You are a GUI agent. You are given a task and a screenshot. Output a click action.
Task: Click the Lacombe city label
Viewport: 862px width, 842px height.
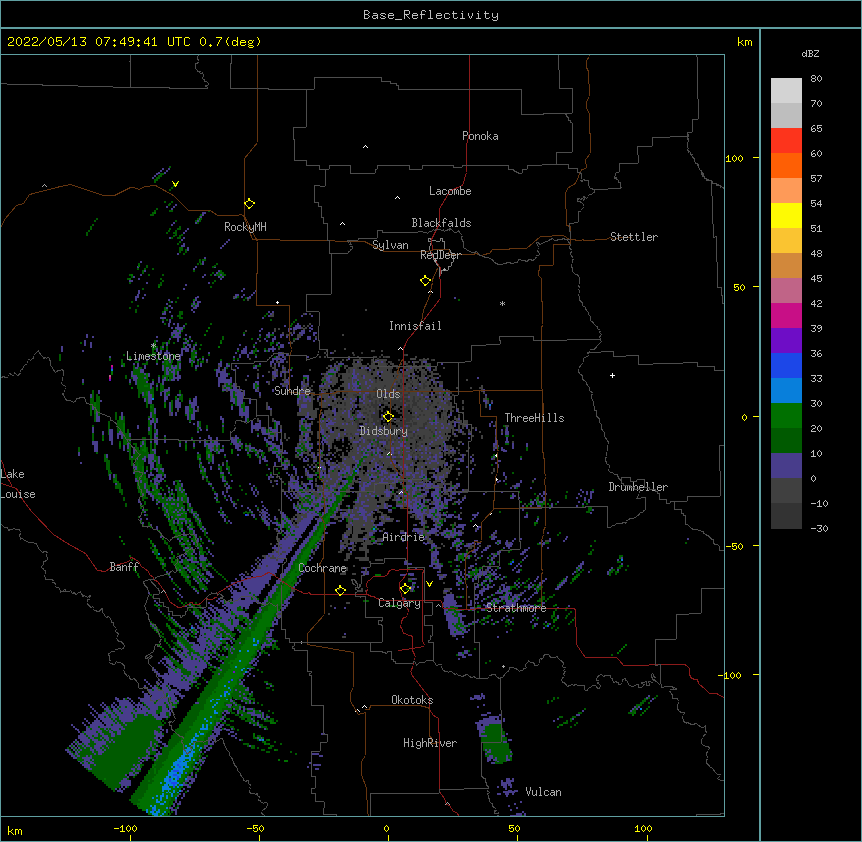450,191
